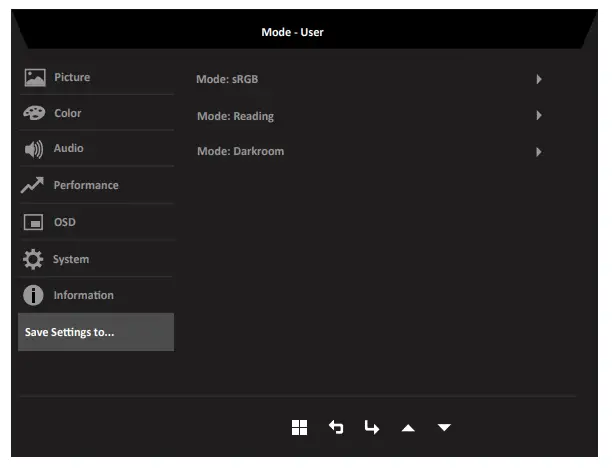The image size is (615, 470).
Task: Expand the Mode: Darkroom arrow
Action: (x=539, y=152)
